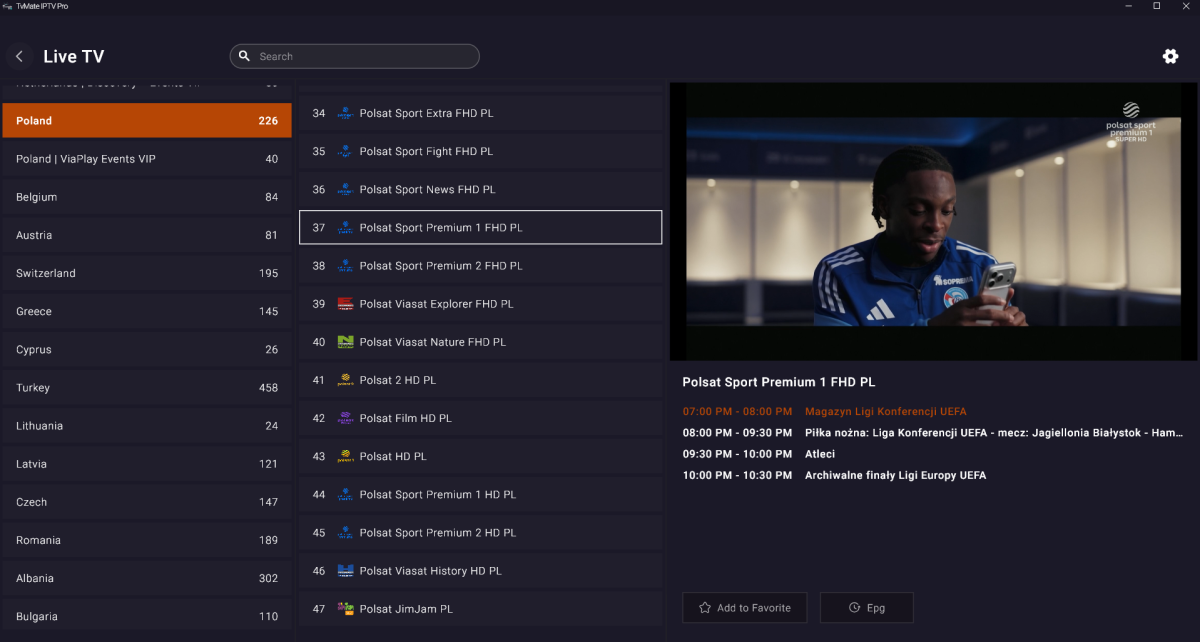Click the back arrow beside Live TV
This screenshot has width=1200, height=642.
19,57
